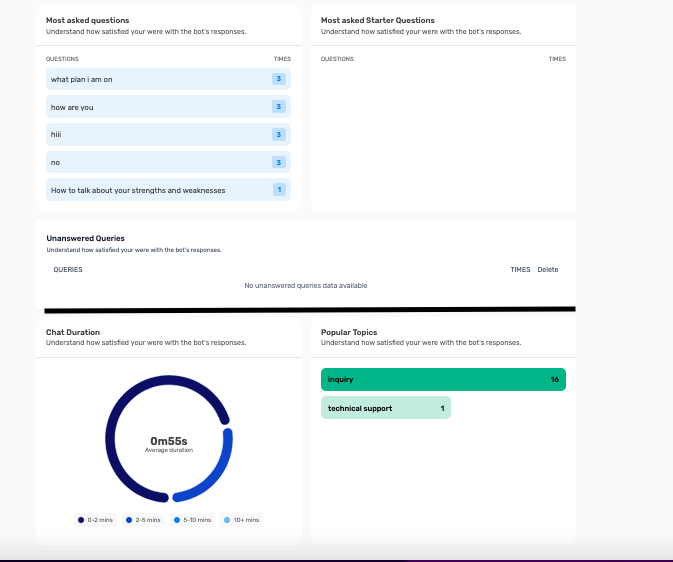Click the QUERIES column header
673x562 pixels.
click(x=68, y=270)
